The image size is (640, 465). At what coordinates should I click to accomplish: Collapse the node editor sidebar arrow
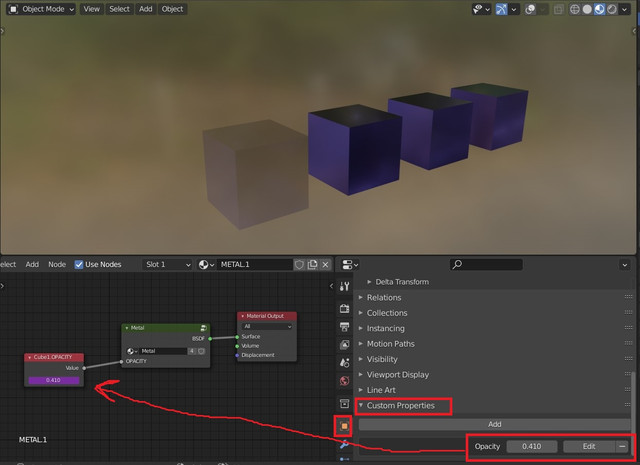[x=331, y=286]
